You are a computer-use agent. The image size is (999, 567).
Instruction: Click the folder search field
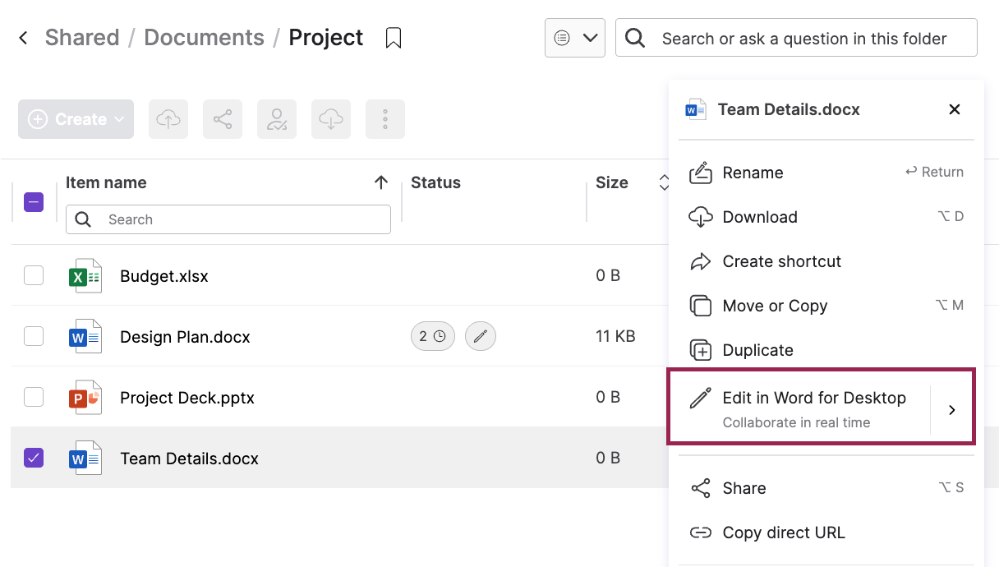796,38
